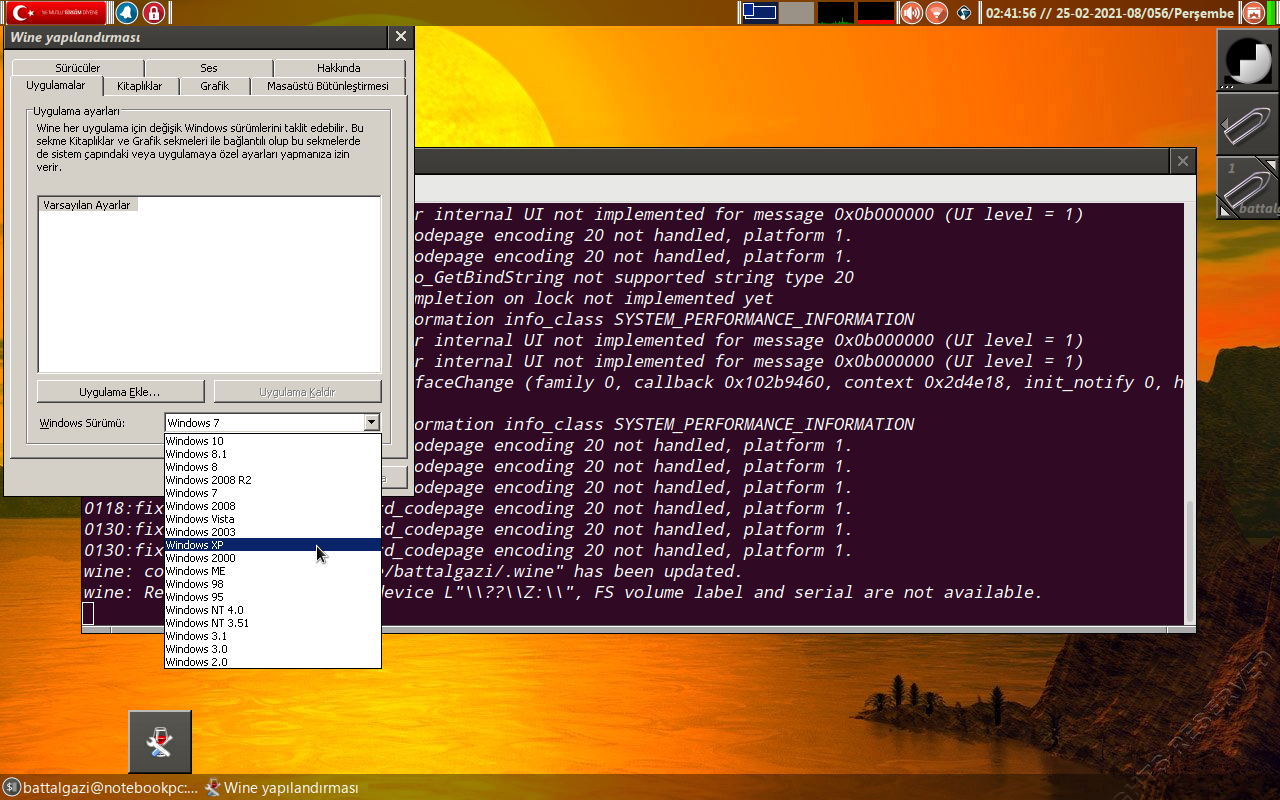Switch to the Uygulamalar tab

56,86
